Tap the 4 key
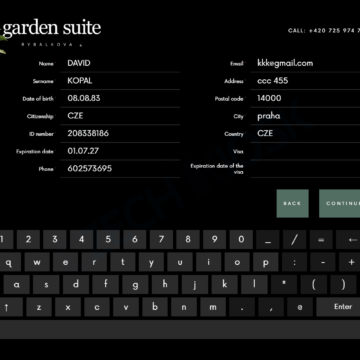The width and height of the screenshot is (360, 360). pos(81,240)
